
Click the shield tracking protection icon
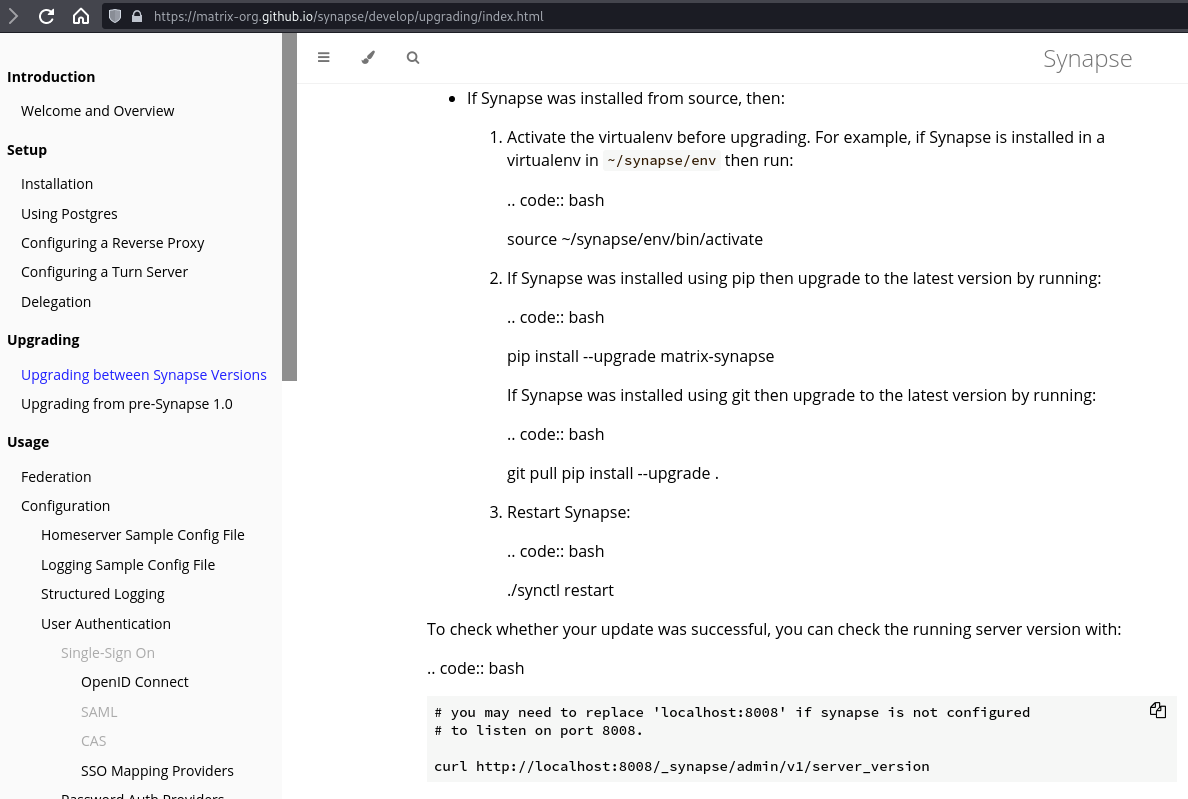point(115,16)
